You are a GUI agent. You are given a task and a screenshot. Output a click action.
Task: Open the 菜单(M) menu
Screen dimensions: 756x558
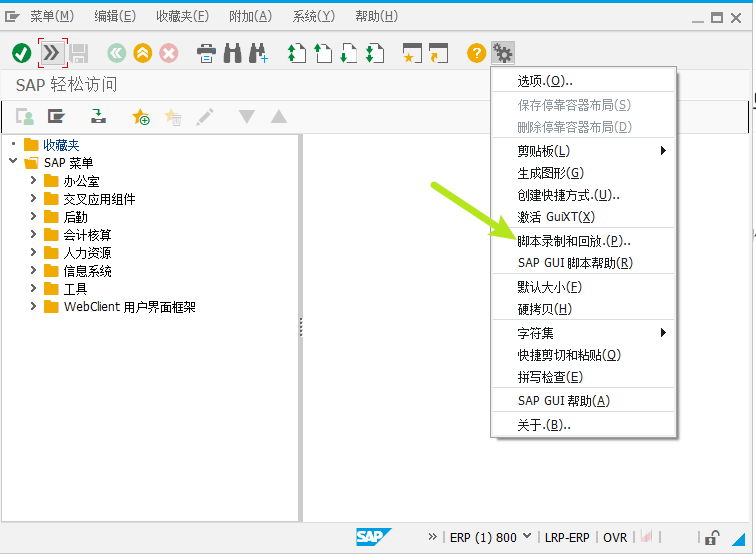[52, 17]
